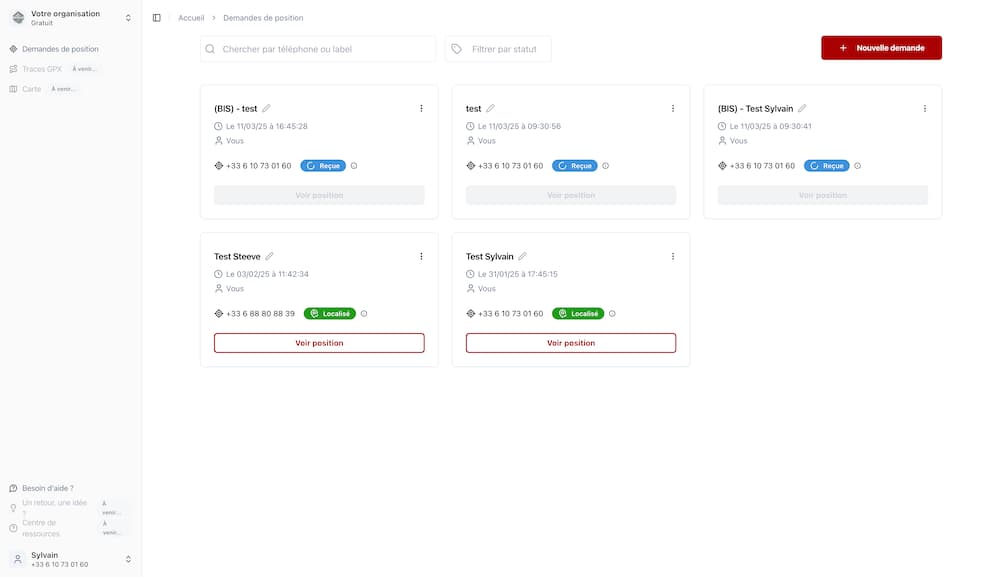This screenshot has width=1000, height=577.
Task: Click the "Localisé" status badge on Test Sylvain
Action: click(578, 314)
